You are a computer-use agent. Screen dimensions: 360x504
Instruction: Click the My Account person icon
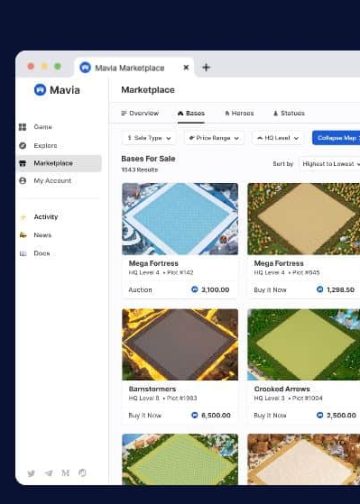(x=23, y=181)
